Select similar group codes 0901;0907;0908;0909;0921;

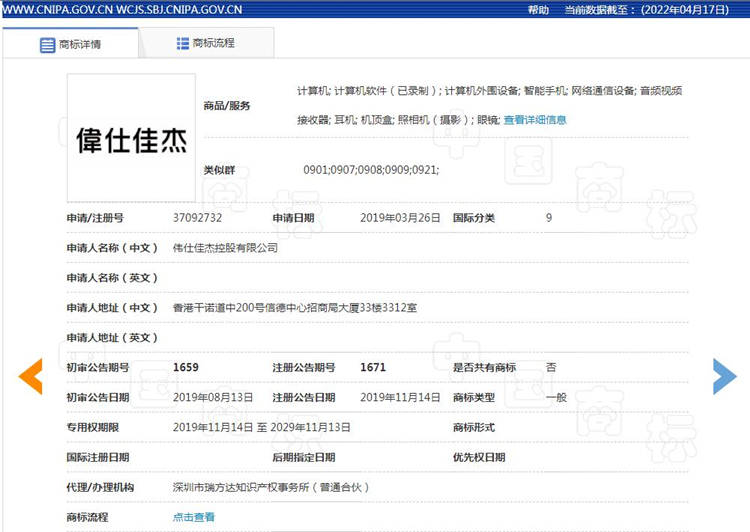point(371,170)
